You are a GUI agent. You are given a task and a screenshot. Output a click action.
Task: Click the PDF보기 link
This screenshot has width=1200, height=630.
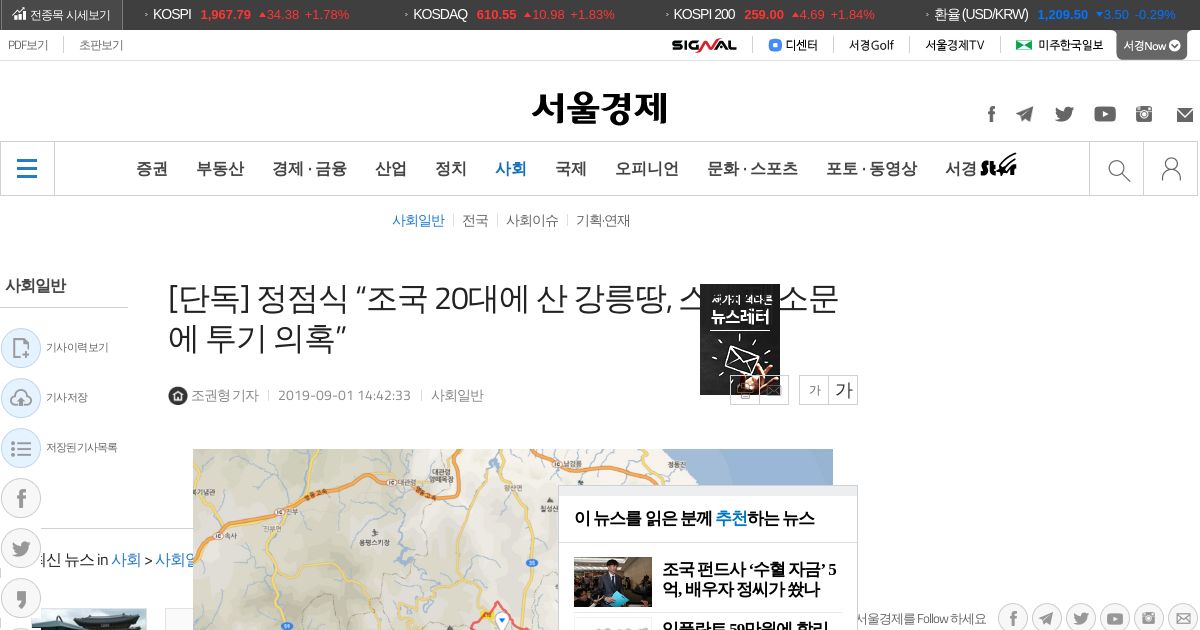pyautogui.click(x=28, y=45)
